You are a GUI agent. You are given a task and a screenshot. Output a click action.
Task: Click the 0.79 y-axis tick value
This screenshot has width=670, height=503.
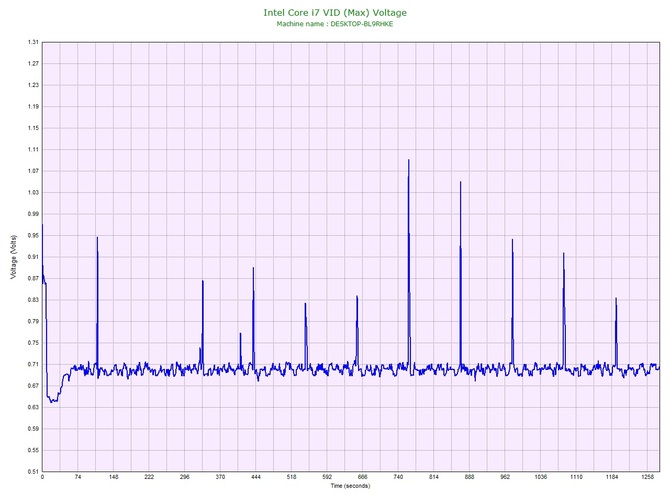pyautogui.click(x=33, y=321)
